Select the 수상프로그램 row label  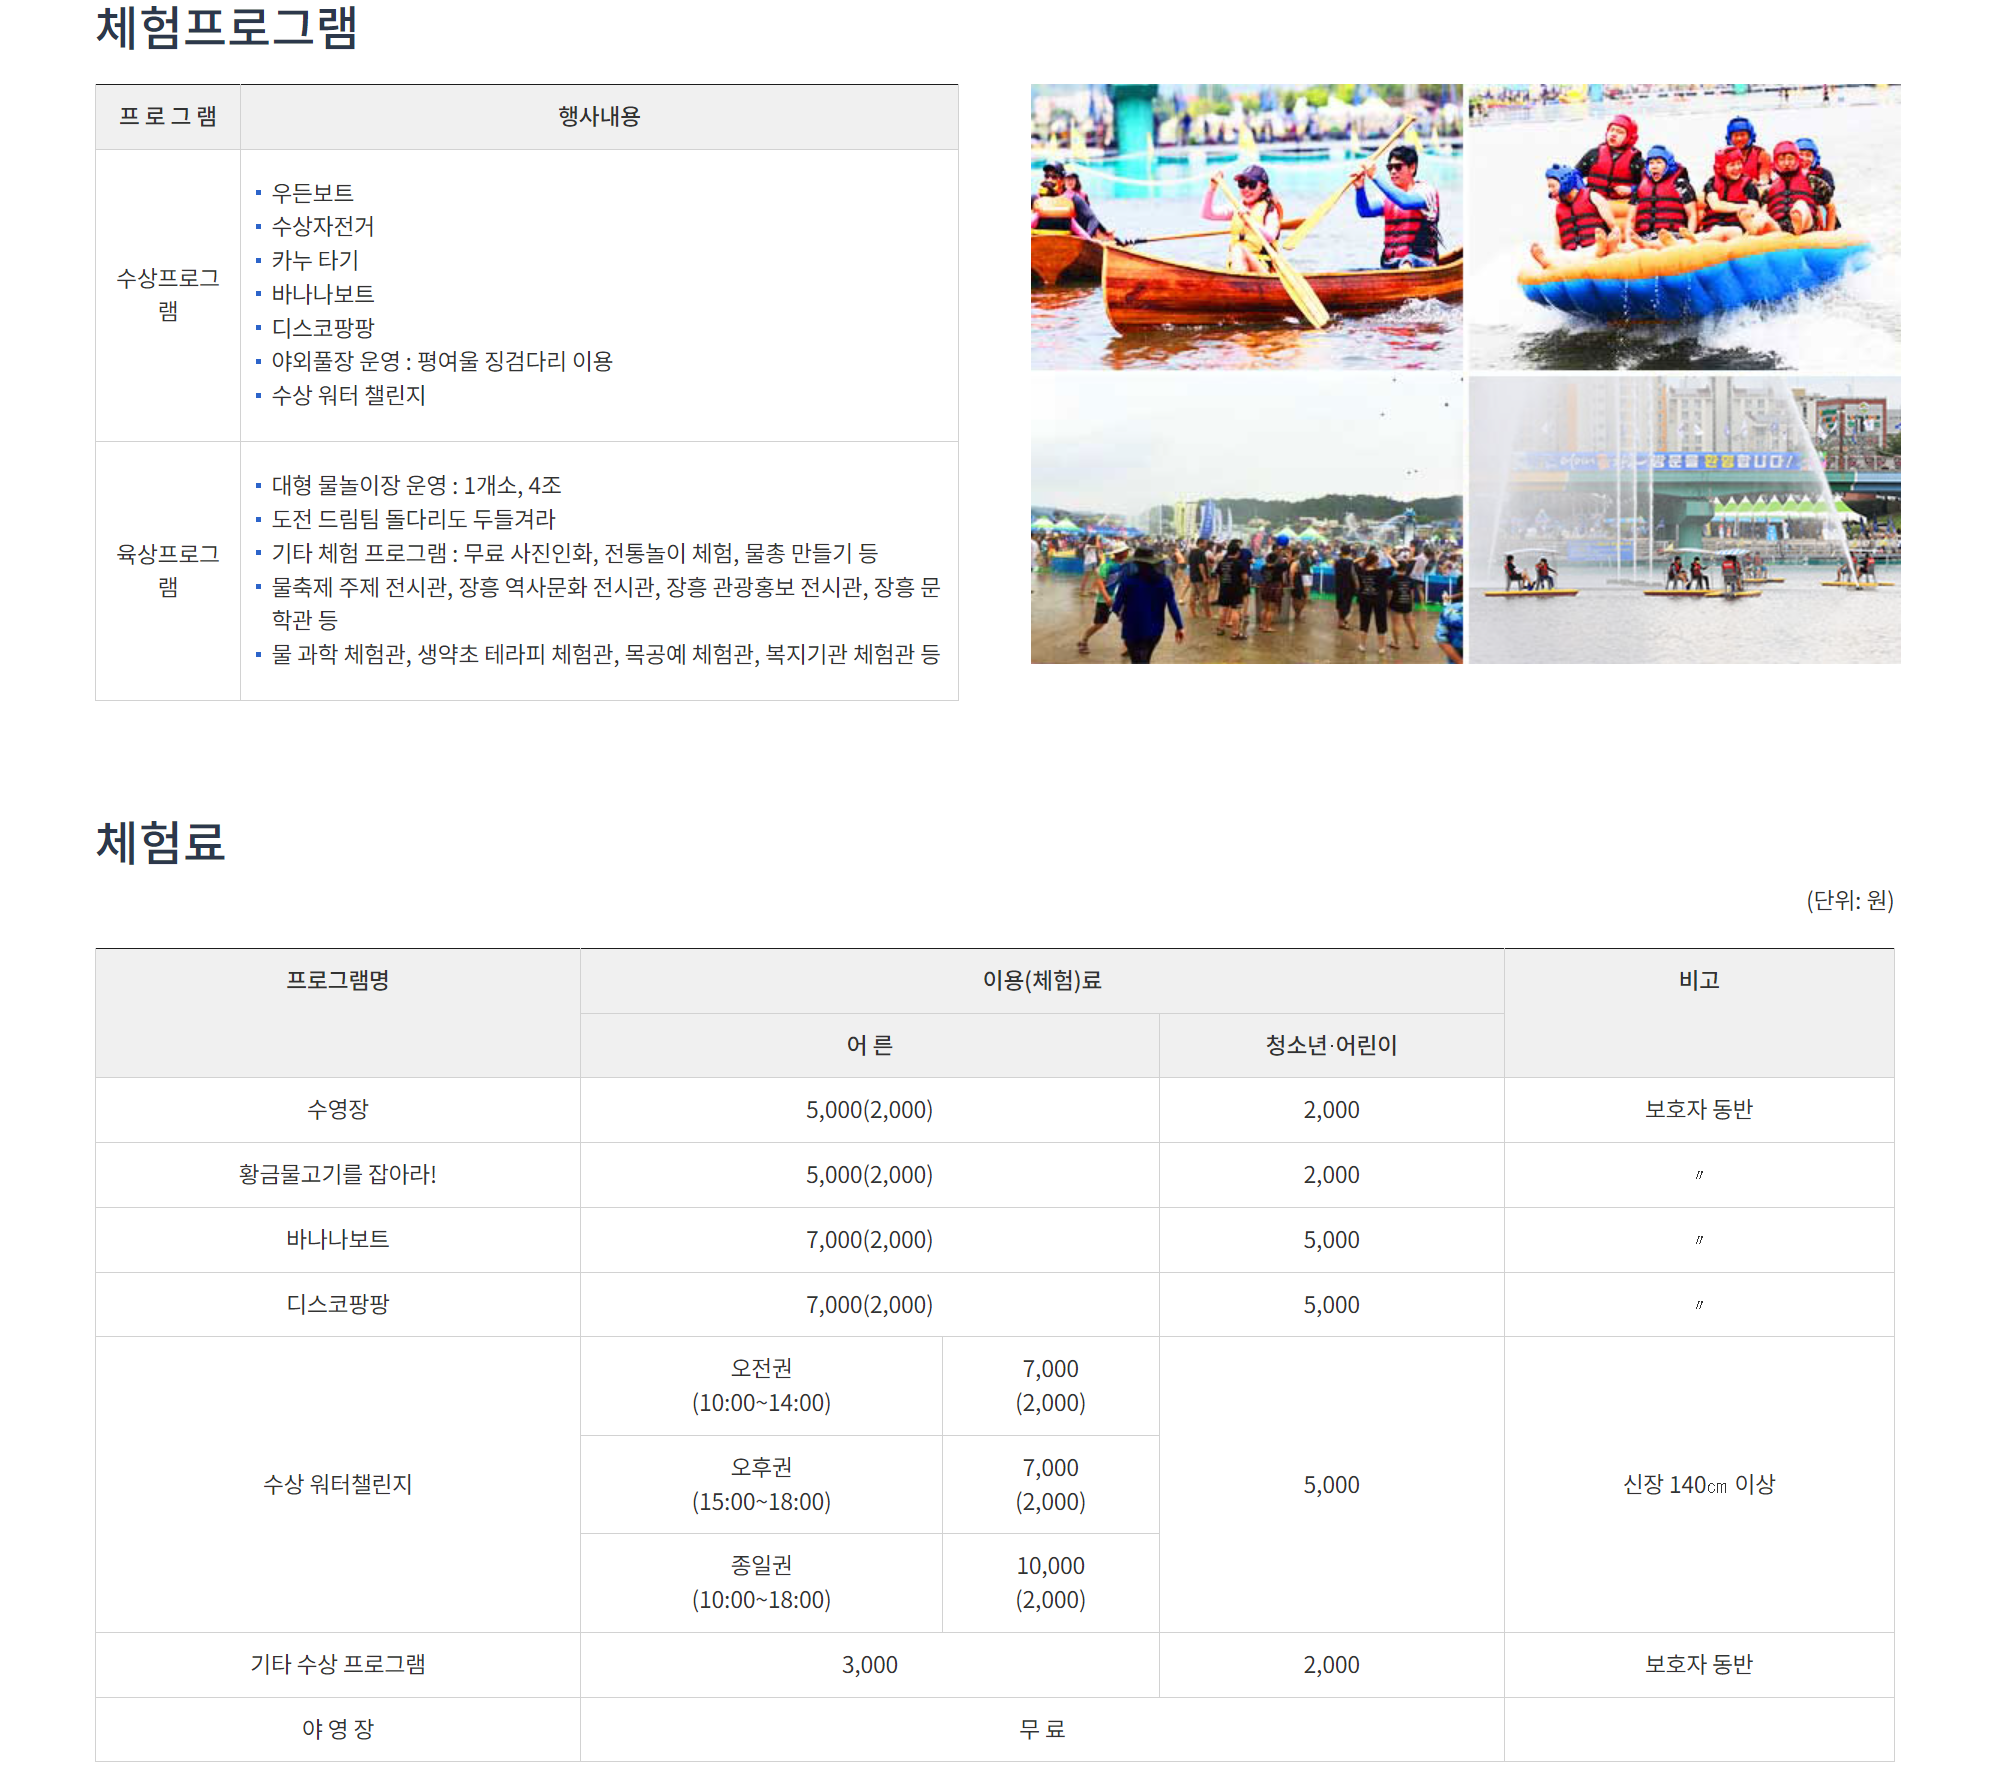point(168,294)
